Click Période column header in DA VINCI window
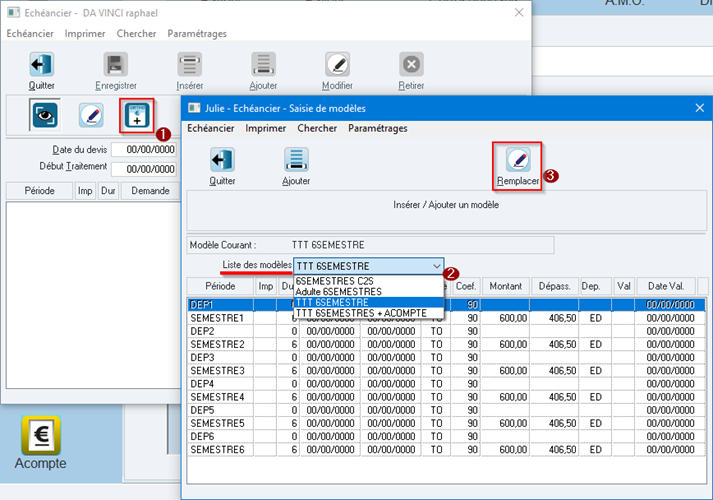Viewport: 713px width, 500px height. 40,191
